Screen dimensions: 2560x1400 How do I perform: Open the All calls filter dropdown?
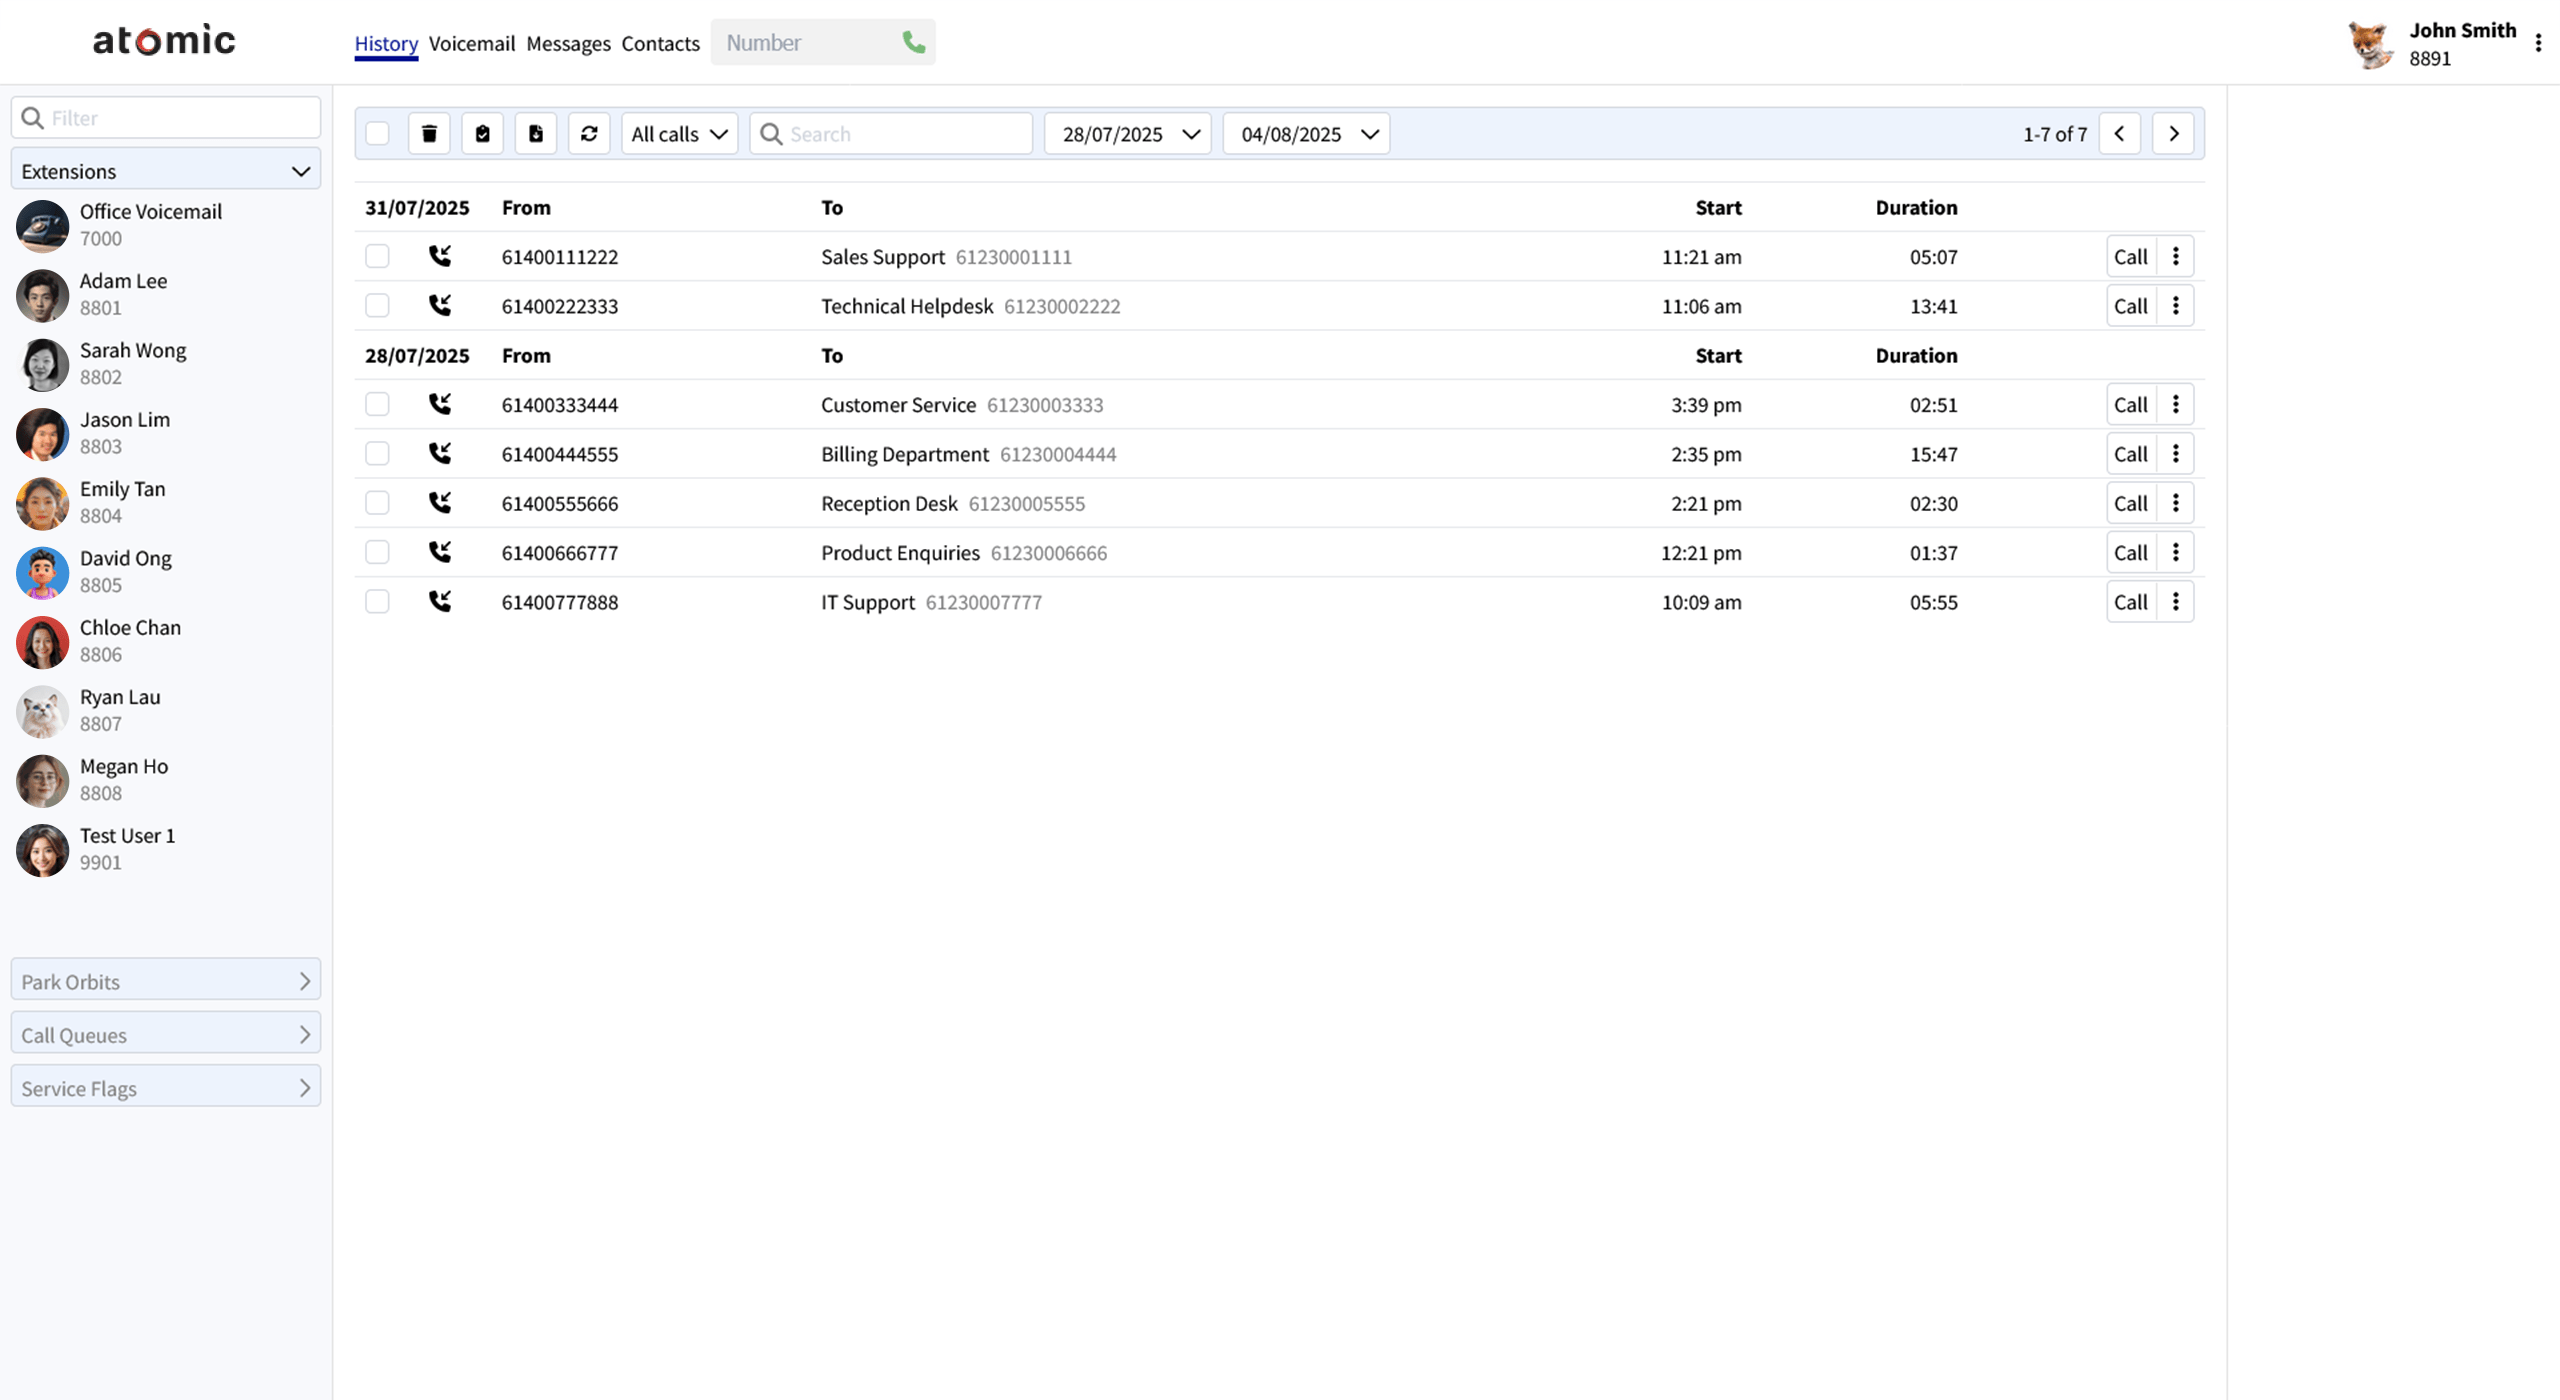(x=679, y=134)
